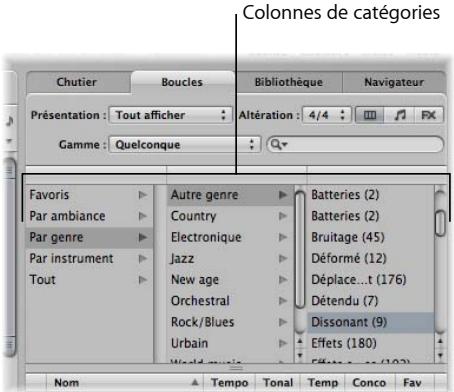Select the Electronique genre
This screenshot has height=392, width=454.
pos(230,237)
